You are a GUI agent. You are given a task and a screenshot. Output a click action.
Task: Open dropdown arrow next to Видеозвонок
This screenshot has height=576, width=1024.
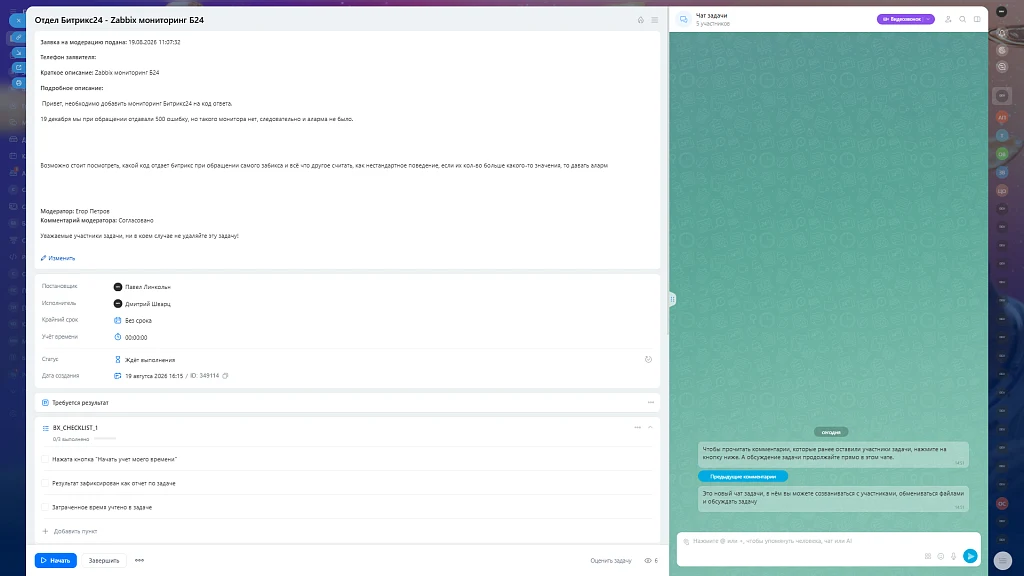coord(929,19)
